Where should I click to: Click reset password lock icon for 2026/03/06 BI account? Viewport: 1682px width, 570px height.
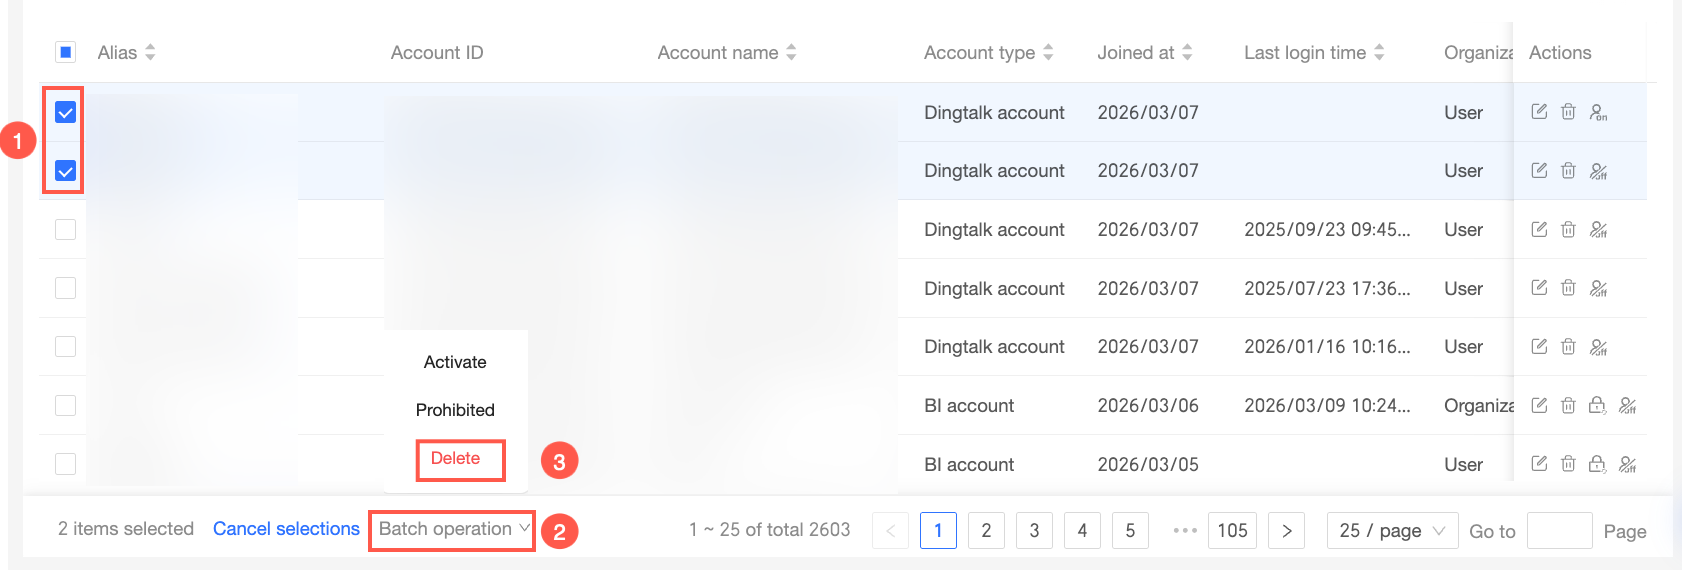(x=1597, y=405)
